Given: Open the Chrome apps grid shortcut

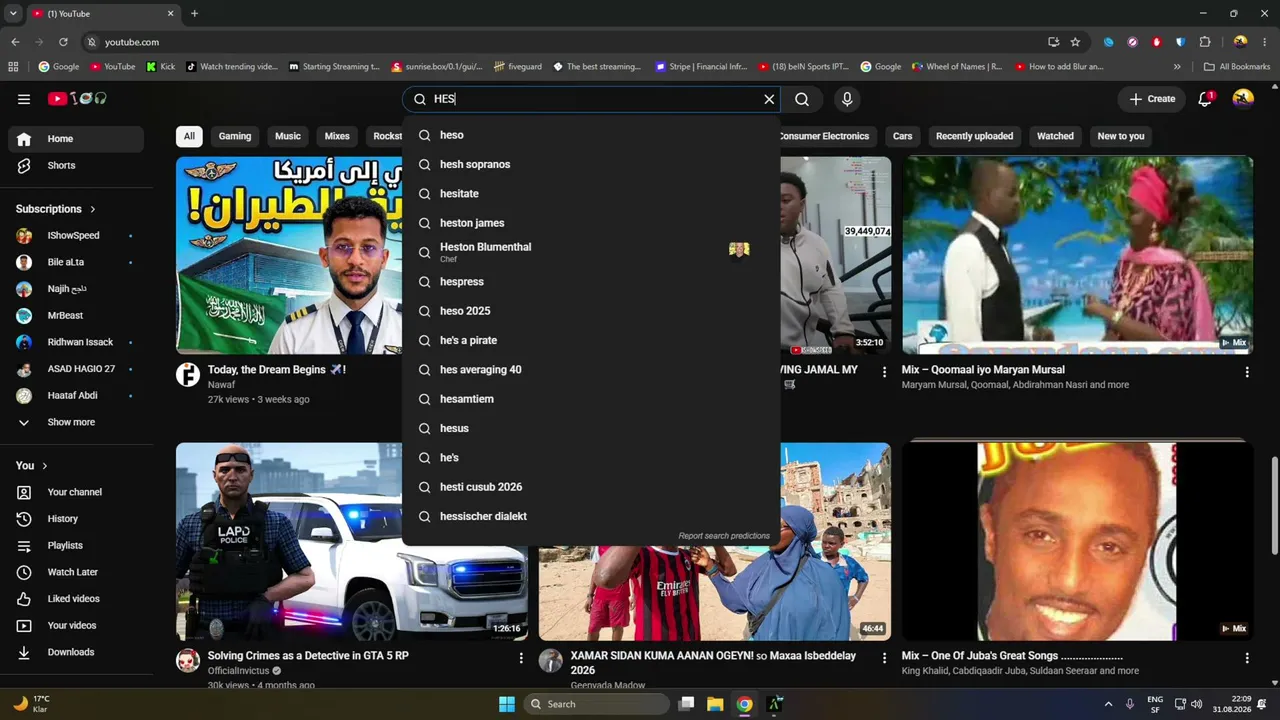Looking at the screenshot, I should point(13,67).
